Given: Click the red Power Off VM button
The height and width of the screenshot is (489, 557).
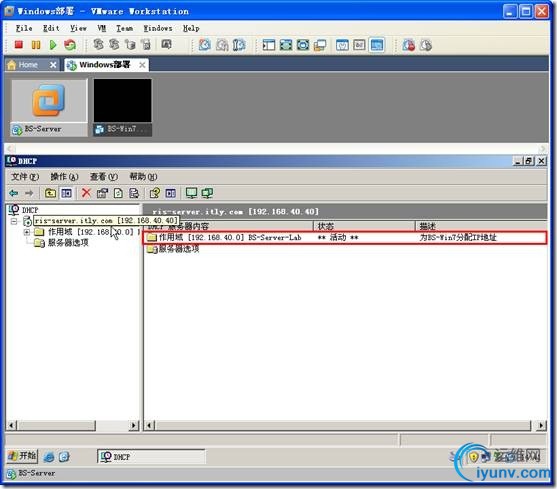Looking at the screenshot, I should (x=18, y=45).
